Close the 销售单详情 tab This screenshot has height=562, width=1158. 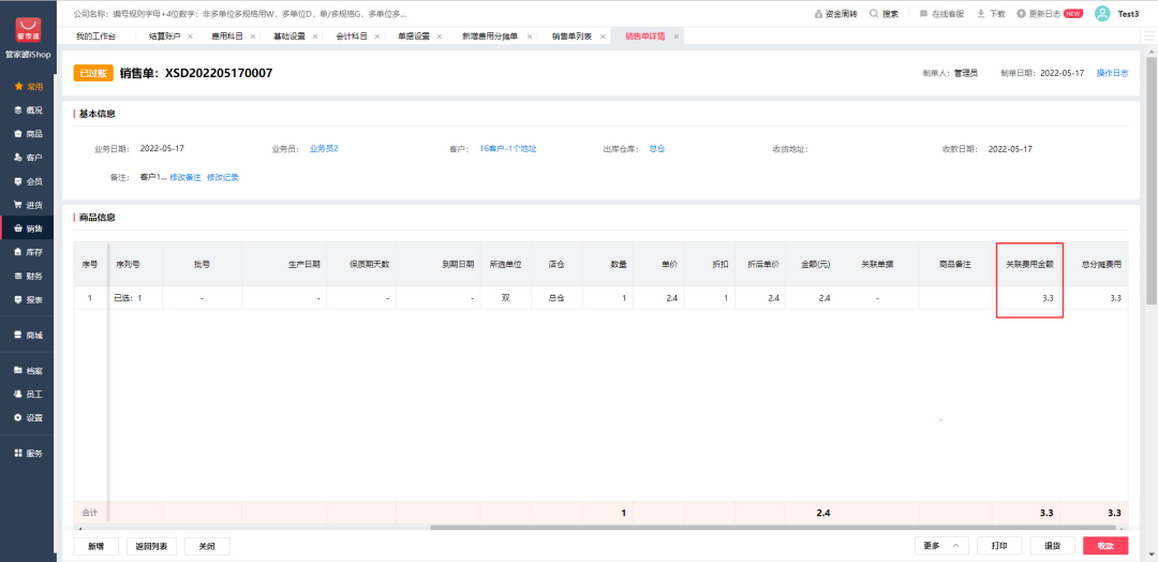pyautogui.click(x=677, y=36)
